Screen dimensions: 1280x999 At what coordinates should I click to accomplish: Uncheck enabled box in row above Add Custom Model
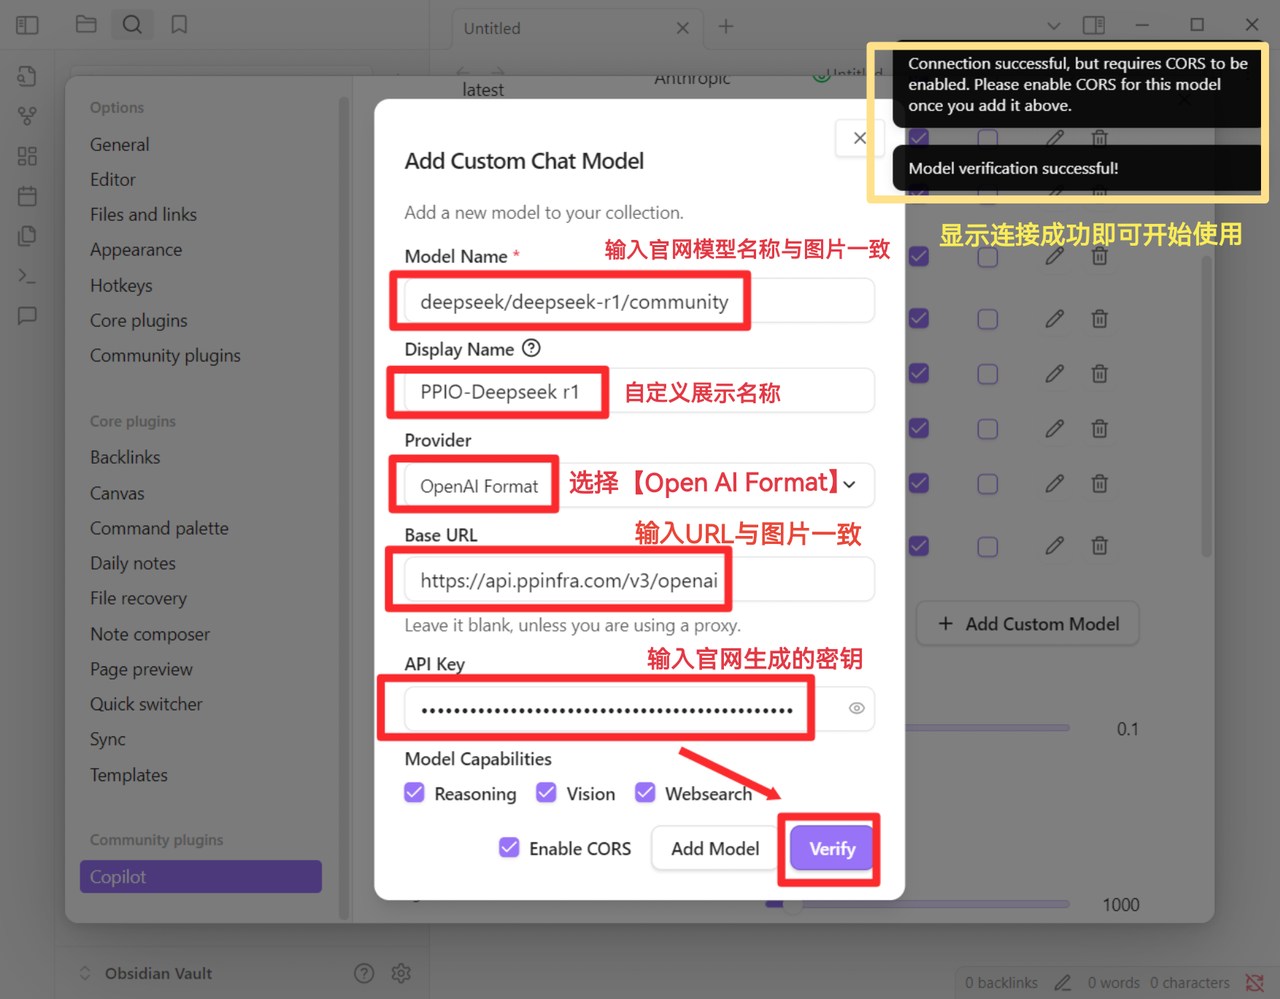click(919, 546)
